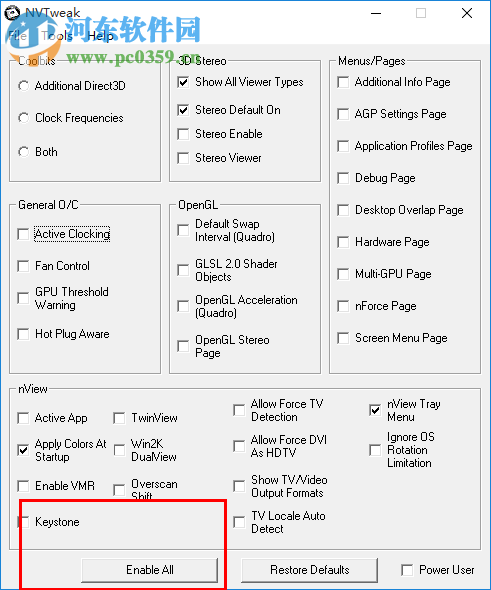Screen dimensions: 491x590
Task: Enable the nForce Page option
Action: click(x=343, y=306)
